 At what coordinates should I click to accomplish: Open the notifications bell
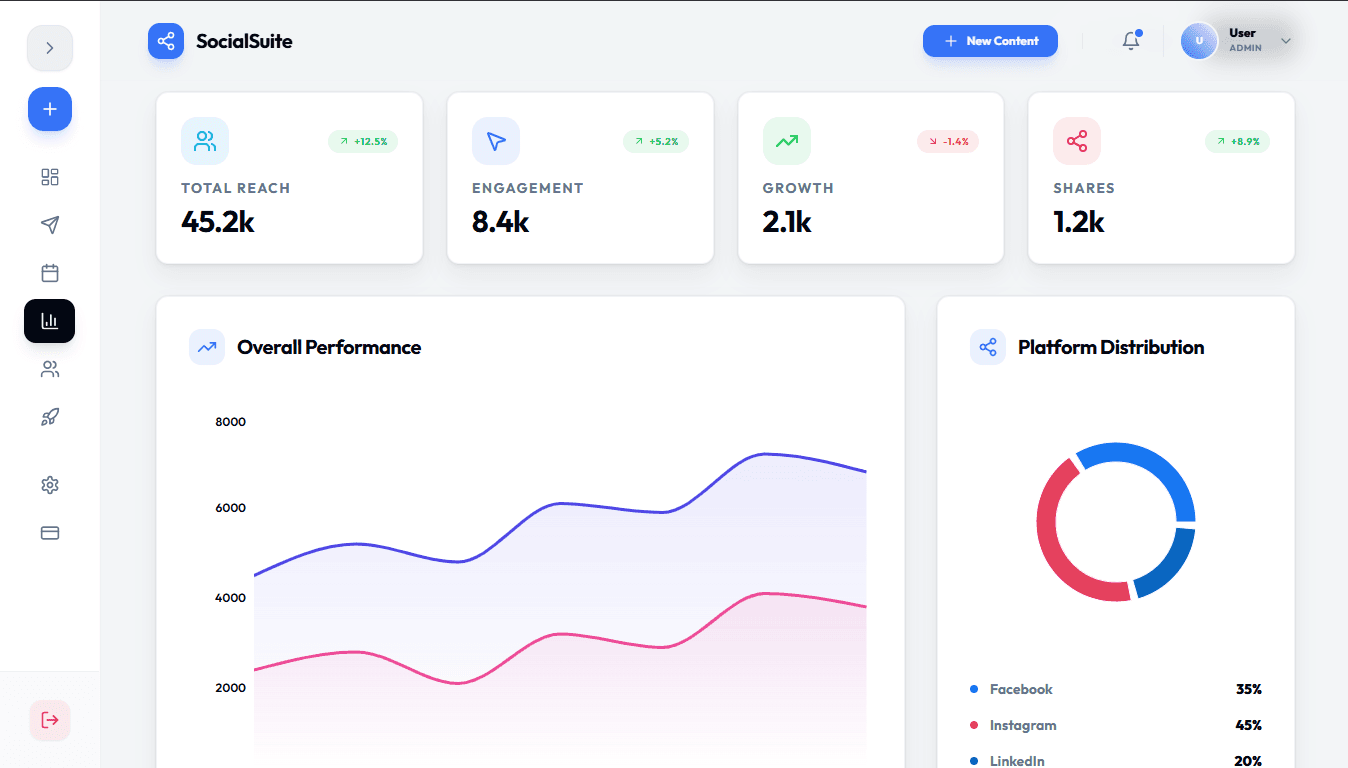1131,41
